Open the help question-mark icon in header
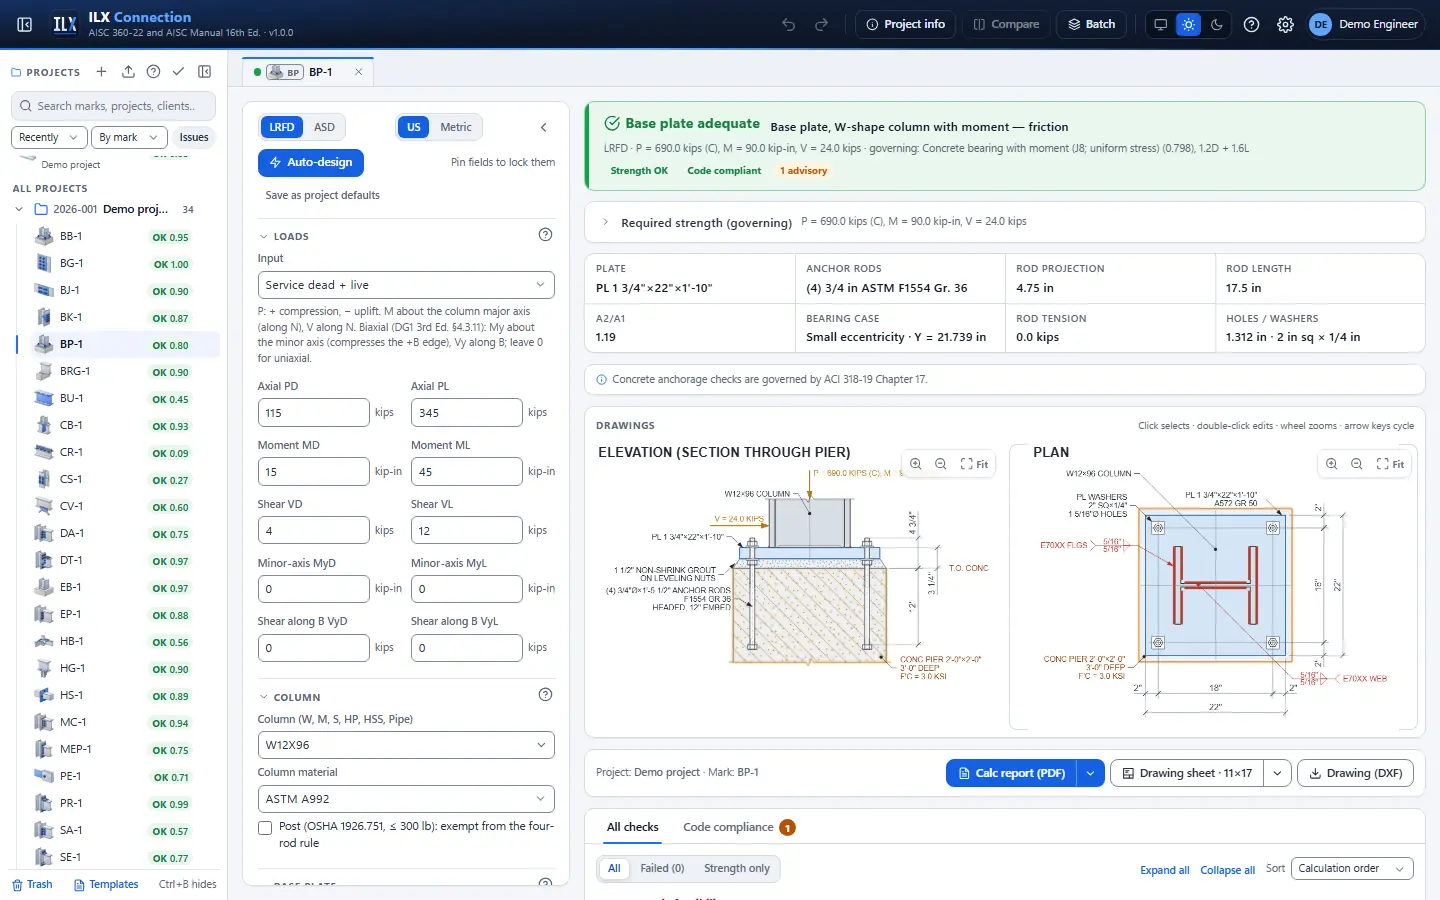The width and height of the screenshot is (1440, 900). (1252, 24)
